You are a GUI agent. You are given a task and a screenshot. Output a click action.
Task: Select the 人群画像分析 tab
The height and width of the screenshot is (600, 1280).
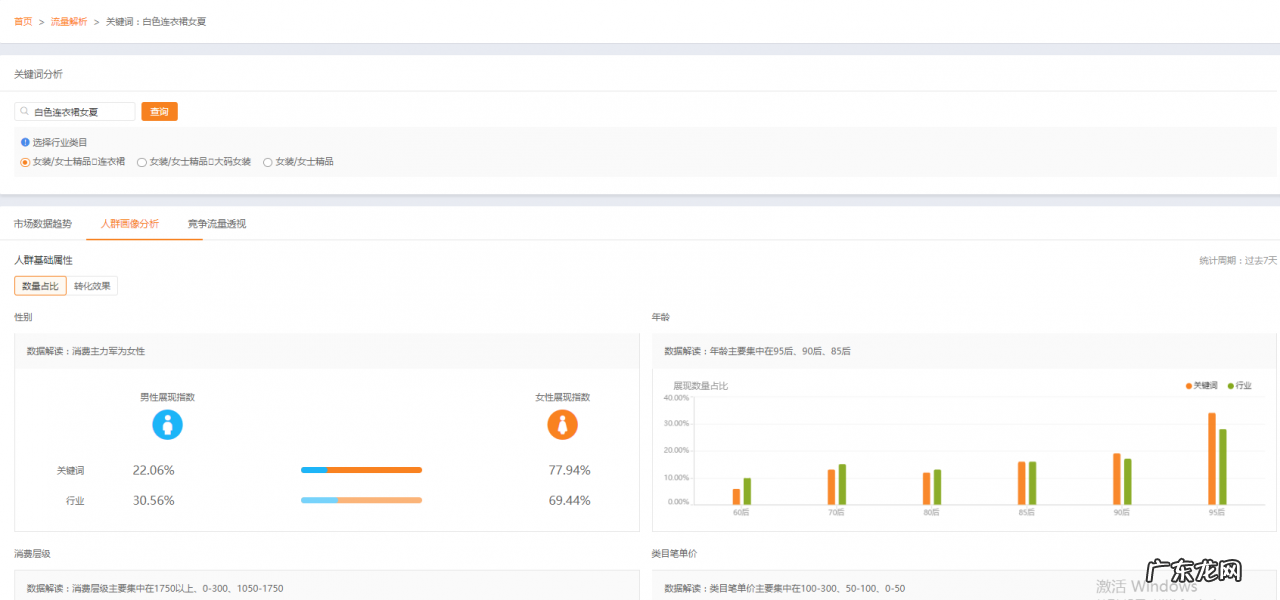click(x=129, y=224)
